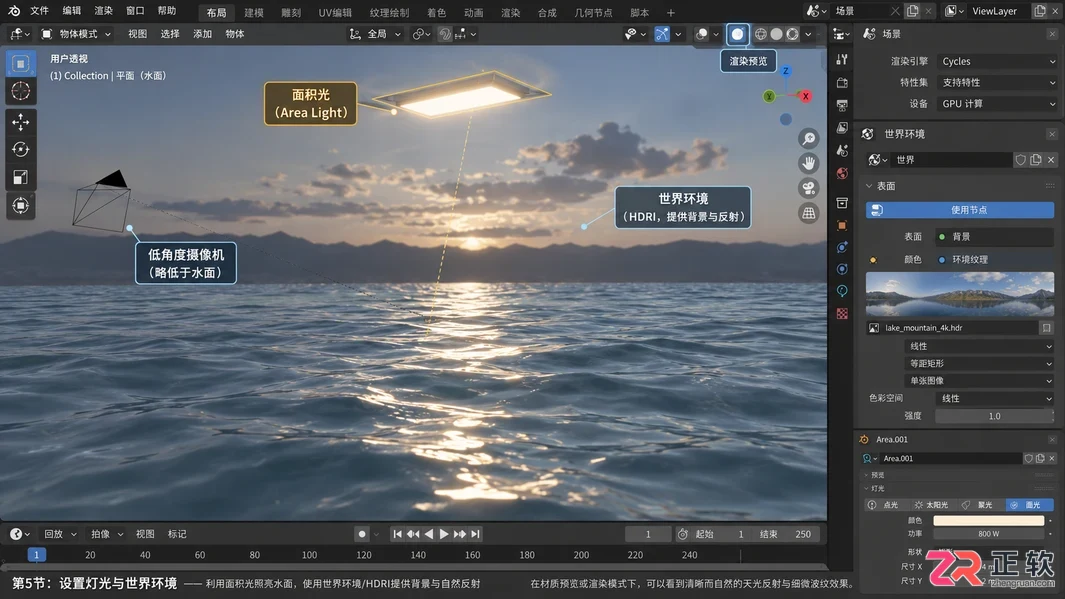This screenshot has width=1065, height=599.
Task: Open the color space dropdown
Action: click(994, 399)
